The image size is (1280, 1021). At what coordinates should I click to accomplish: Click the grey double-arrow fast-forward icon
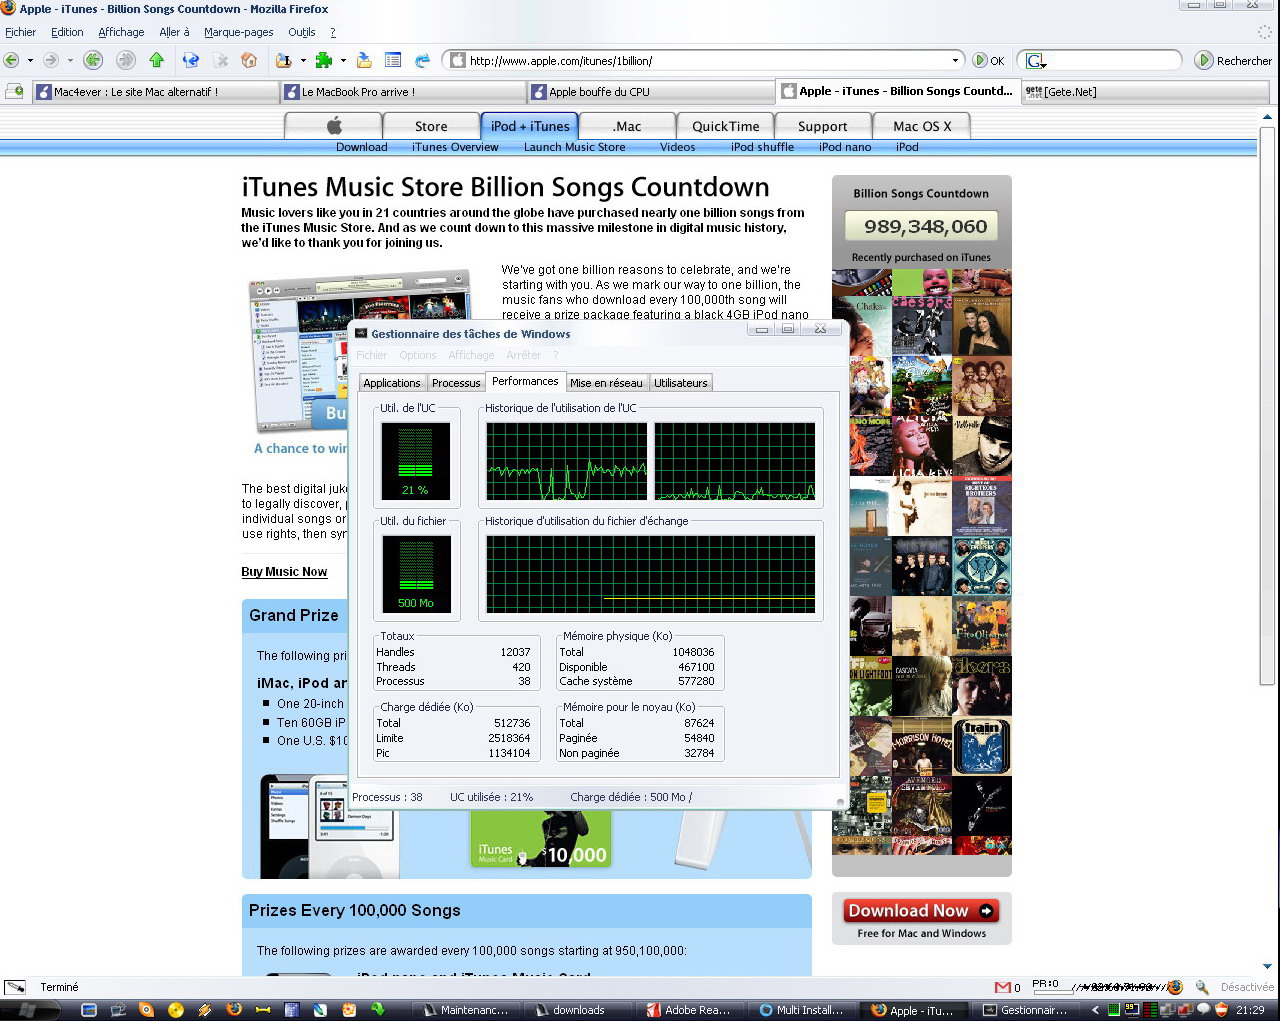click(x=126, y=60)
